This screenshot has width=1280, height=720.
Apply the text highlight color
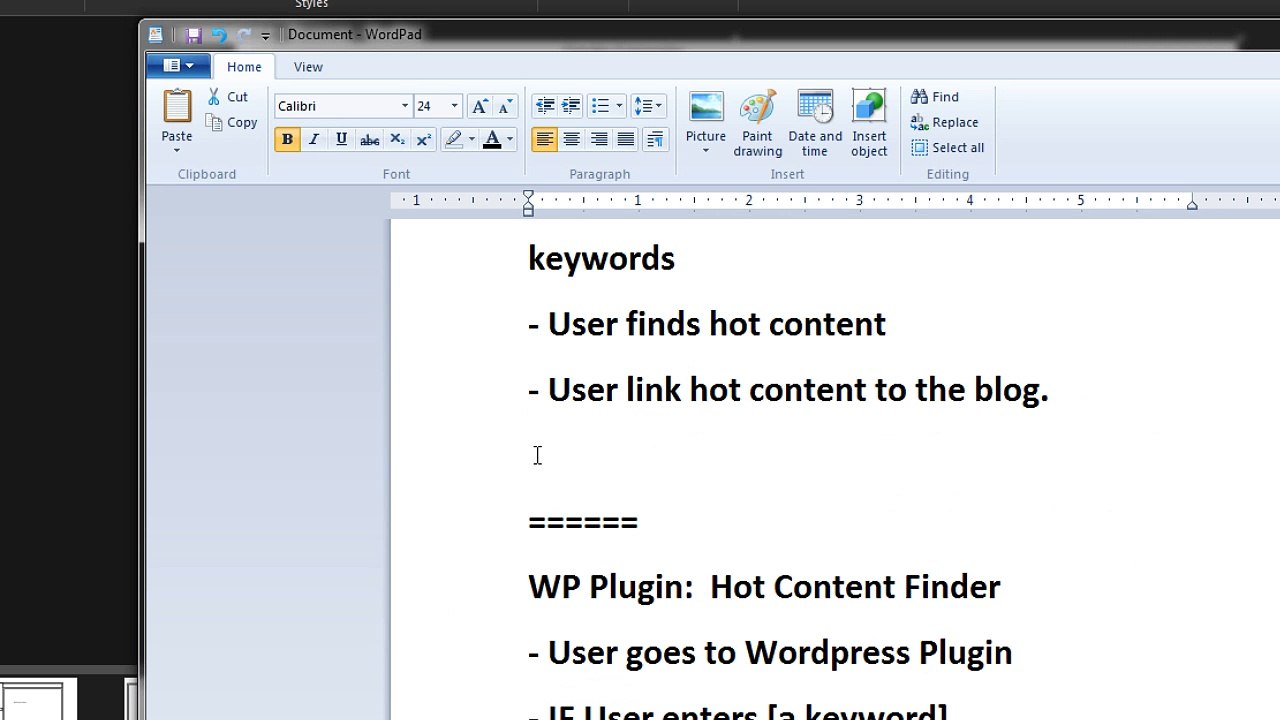pos(454,140)
